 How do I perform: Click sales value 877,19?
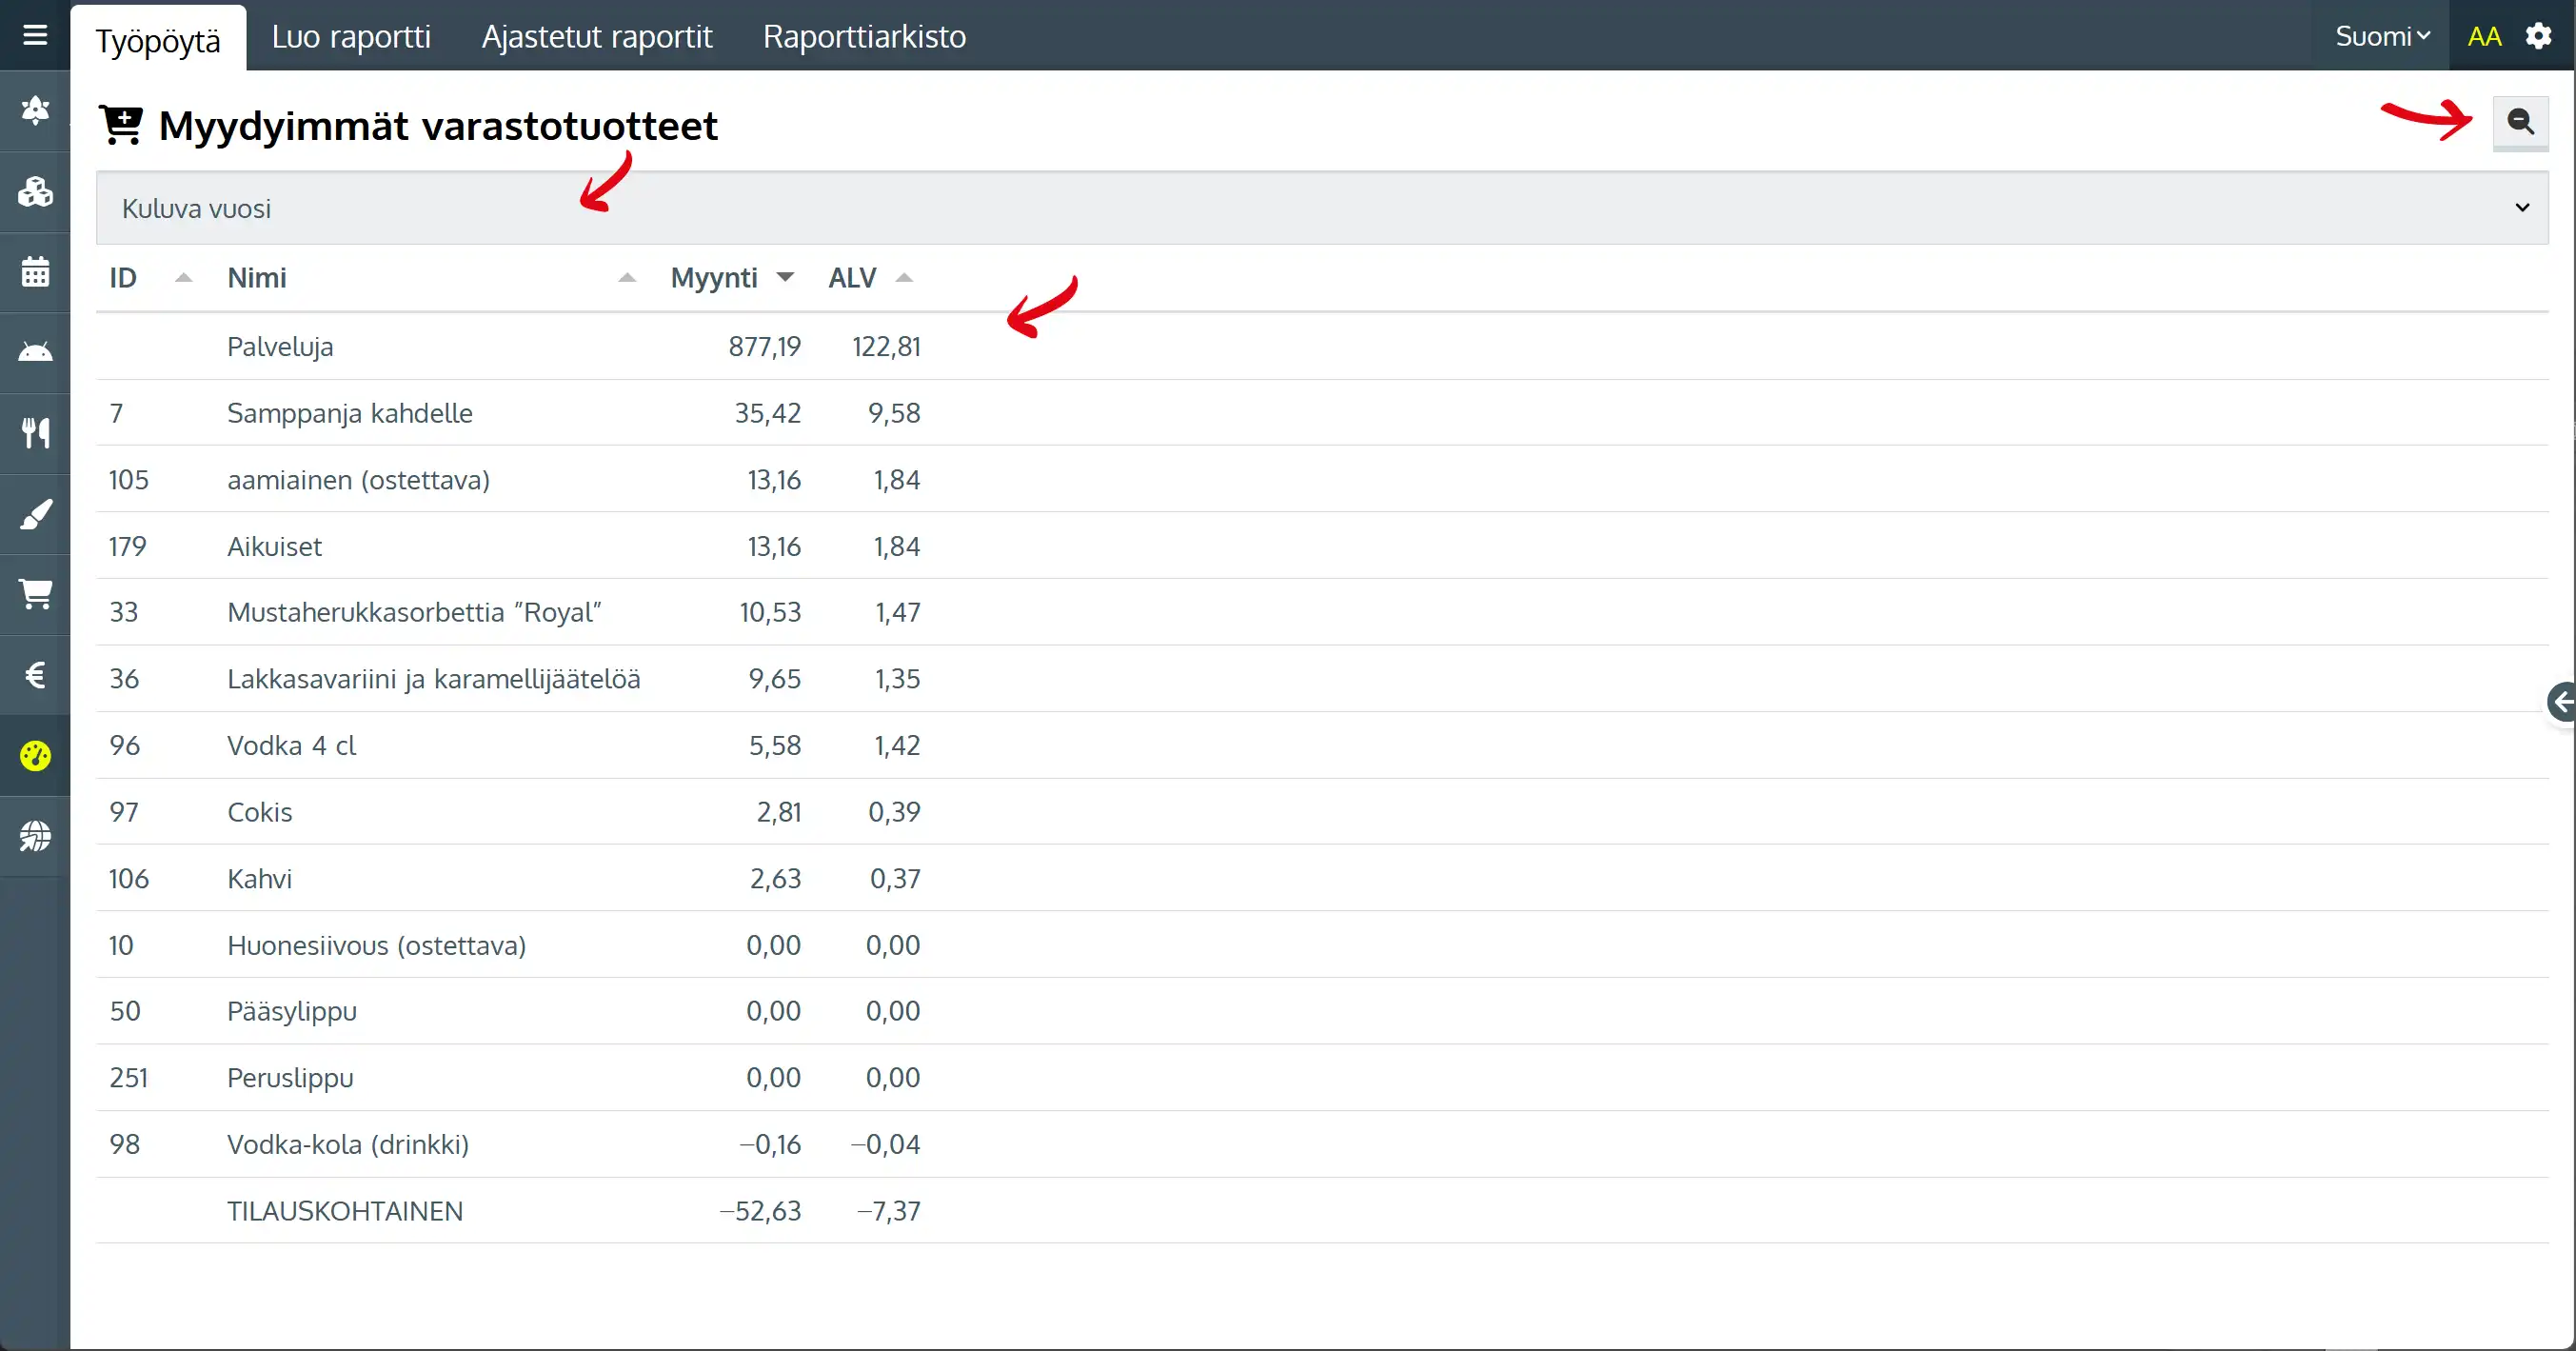(x=764, y=347)
